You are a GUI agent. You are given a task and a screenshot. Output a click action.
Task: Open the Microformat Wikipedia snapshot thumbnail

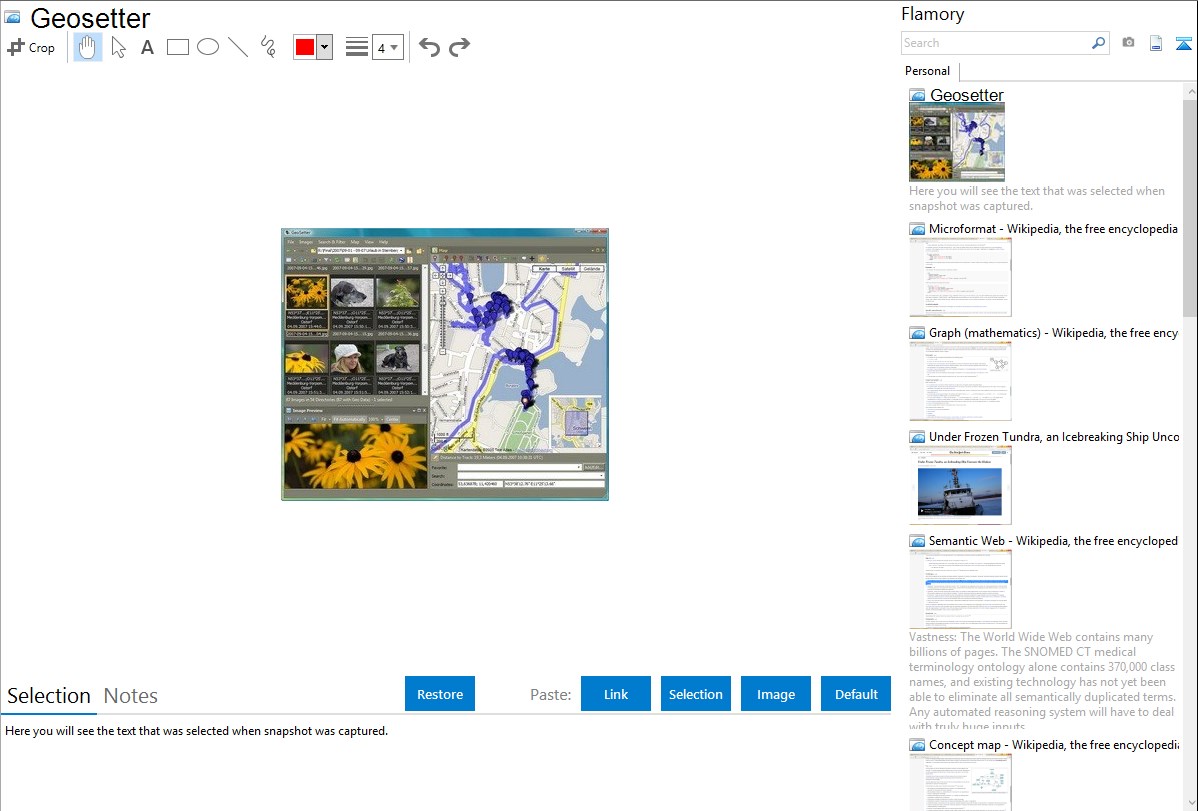coord(960,277)
